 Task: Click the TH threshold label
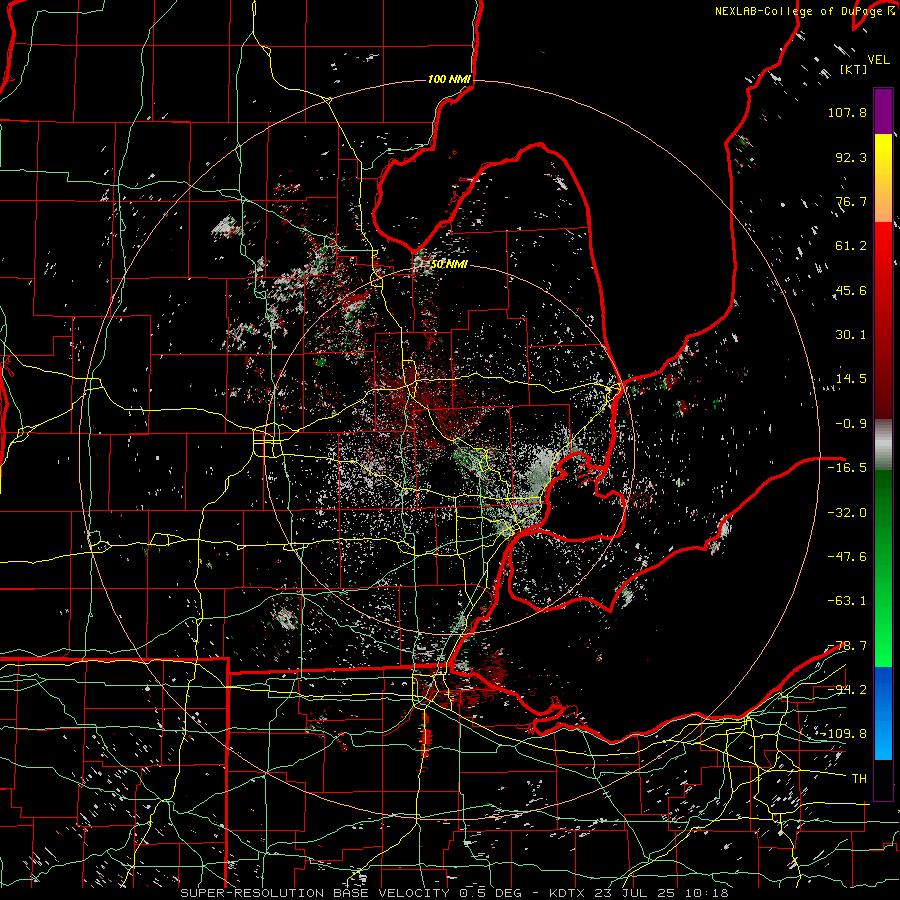click(859, 779)
